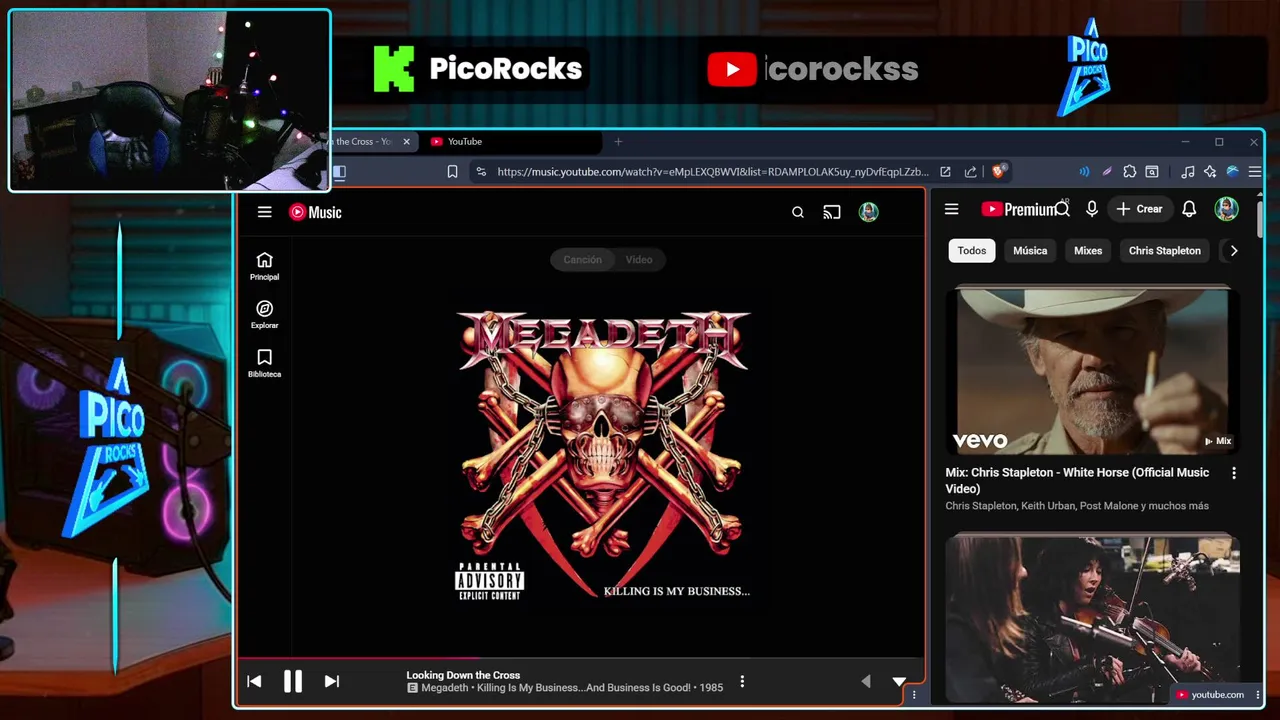The image size is (1280, 720).
Task: Click the youtube.com side panel label
Action: pyautogui.click(x=1210, y=695)
